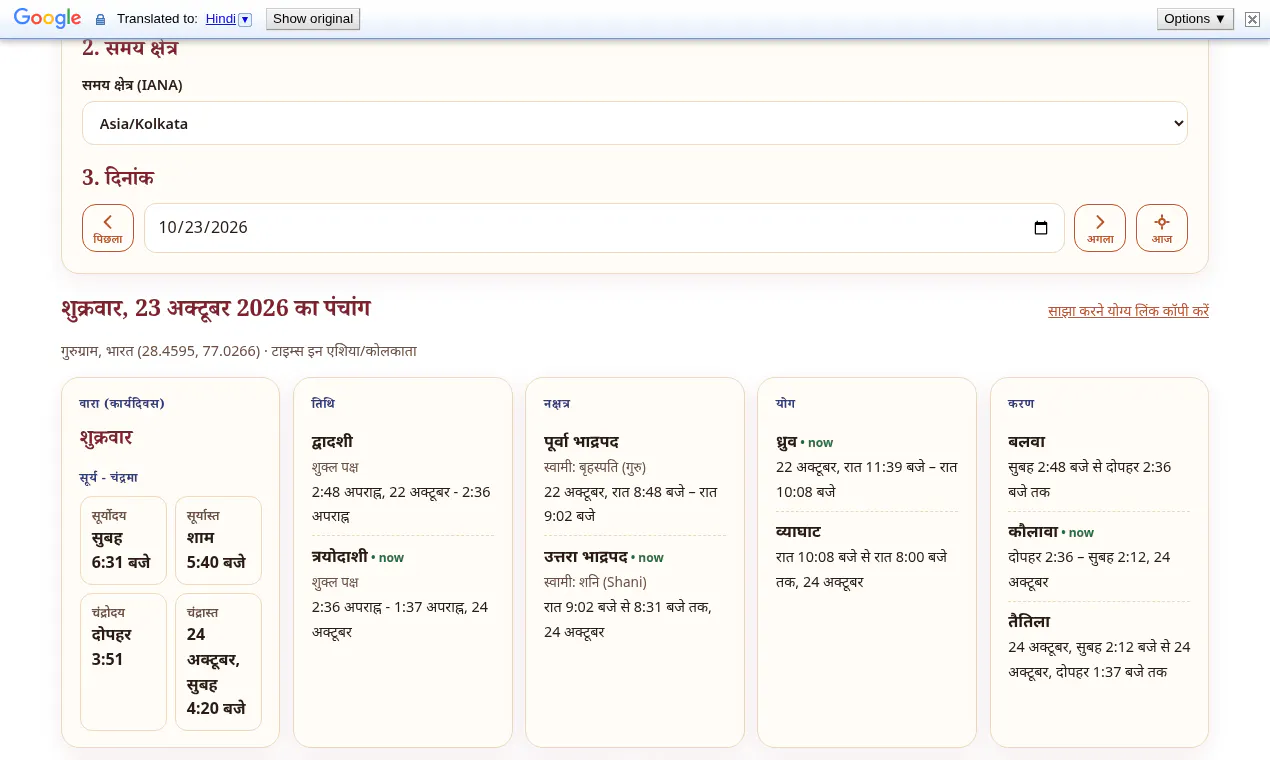Open the calendar picker icon in date field
This screenshot has height=760, width=1270.
[x=1041, y=228]
